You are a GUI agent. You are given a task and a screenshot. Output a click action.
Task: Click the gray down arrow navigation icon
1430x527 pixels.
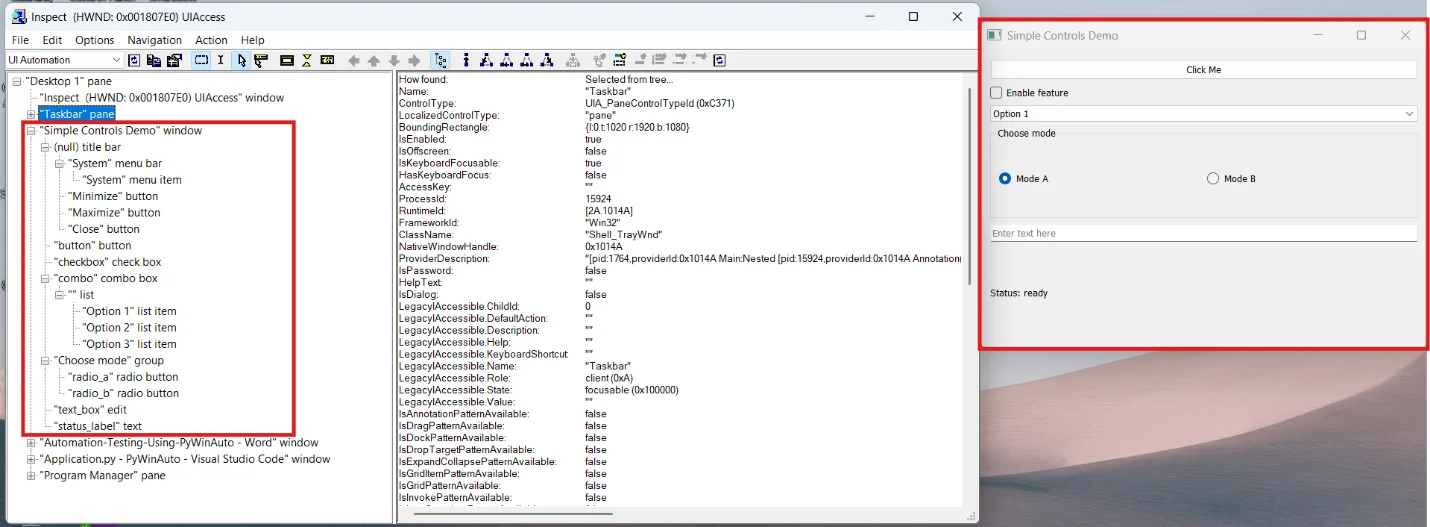pyautogui.click(x=394, y=61)
